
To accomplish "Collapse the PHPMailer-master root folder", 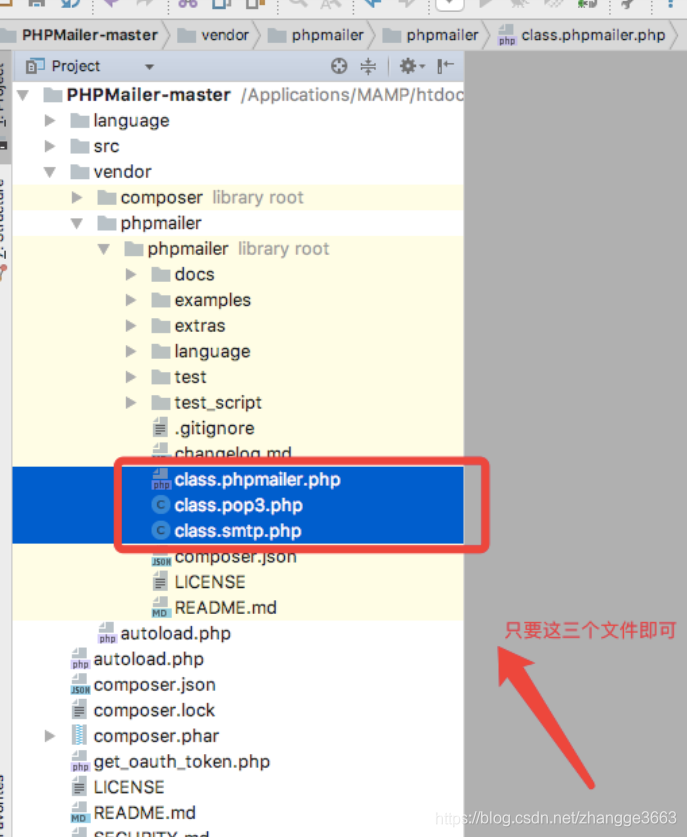I will coord(23,96).
